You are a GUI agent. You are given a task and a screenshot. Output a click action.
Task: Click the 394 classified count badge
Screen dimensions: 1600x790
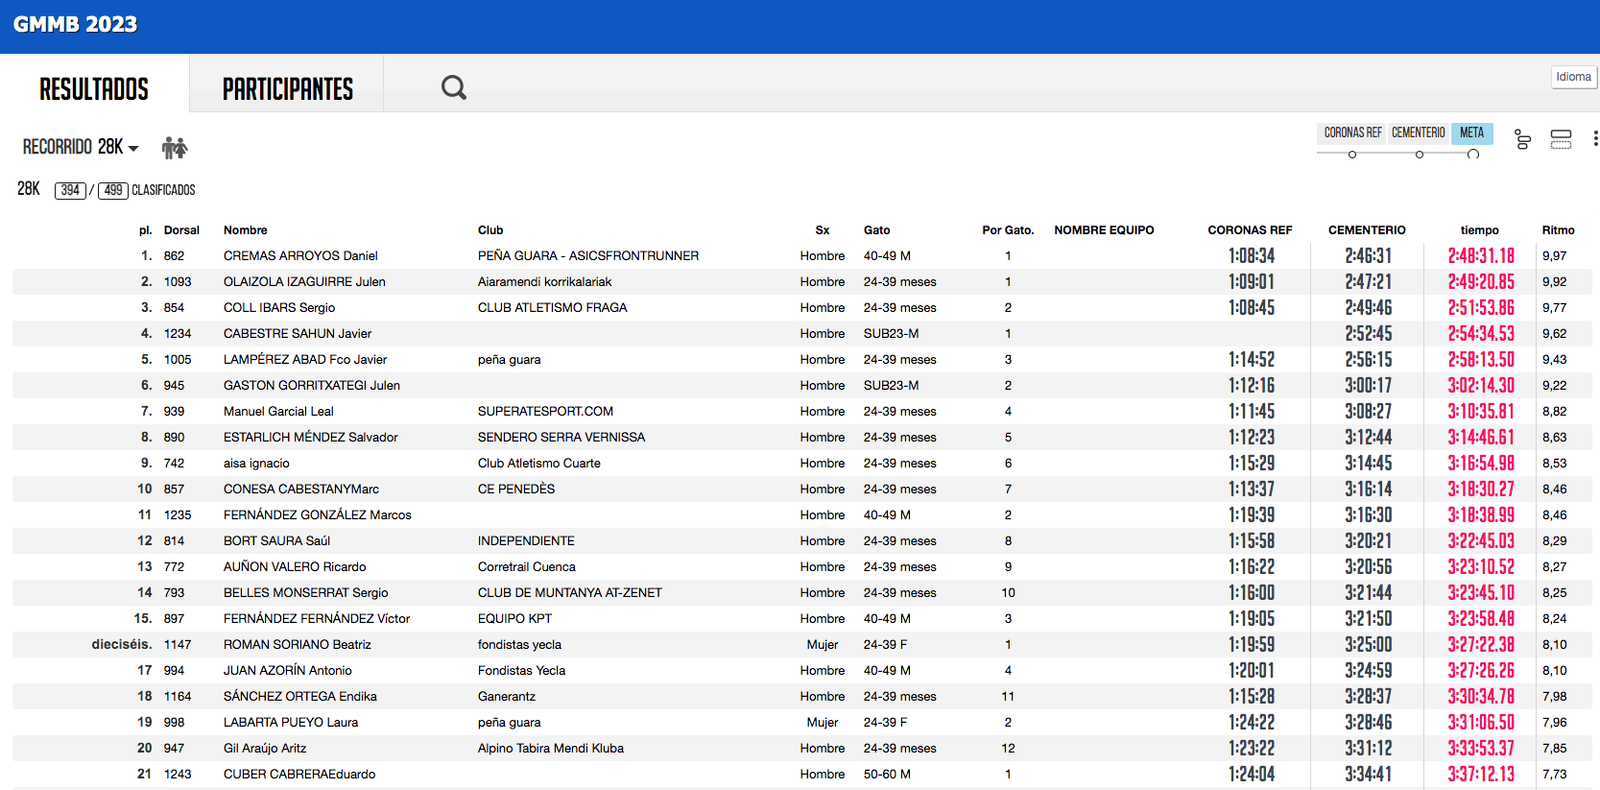coord(70,190)
